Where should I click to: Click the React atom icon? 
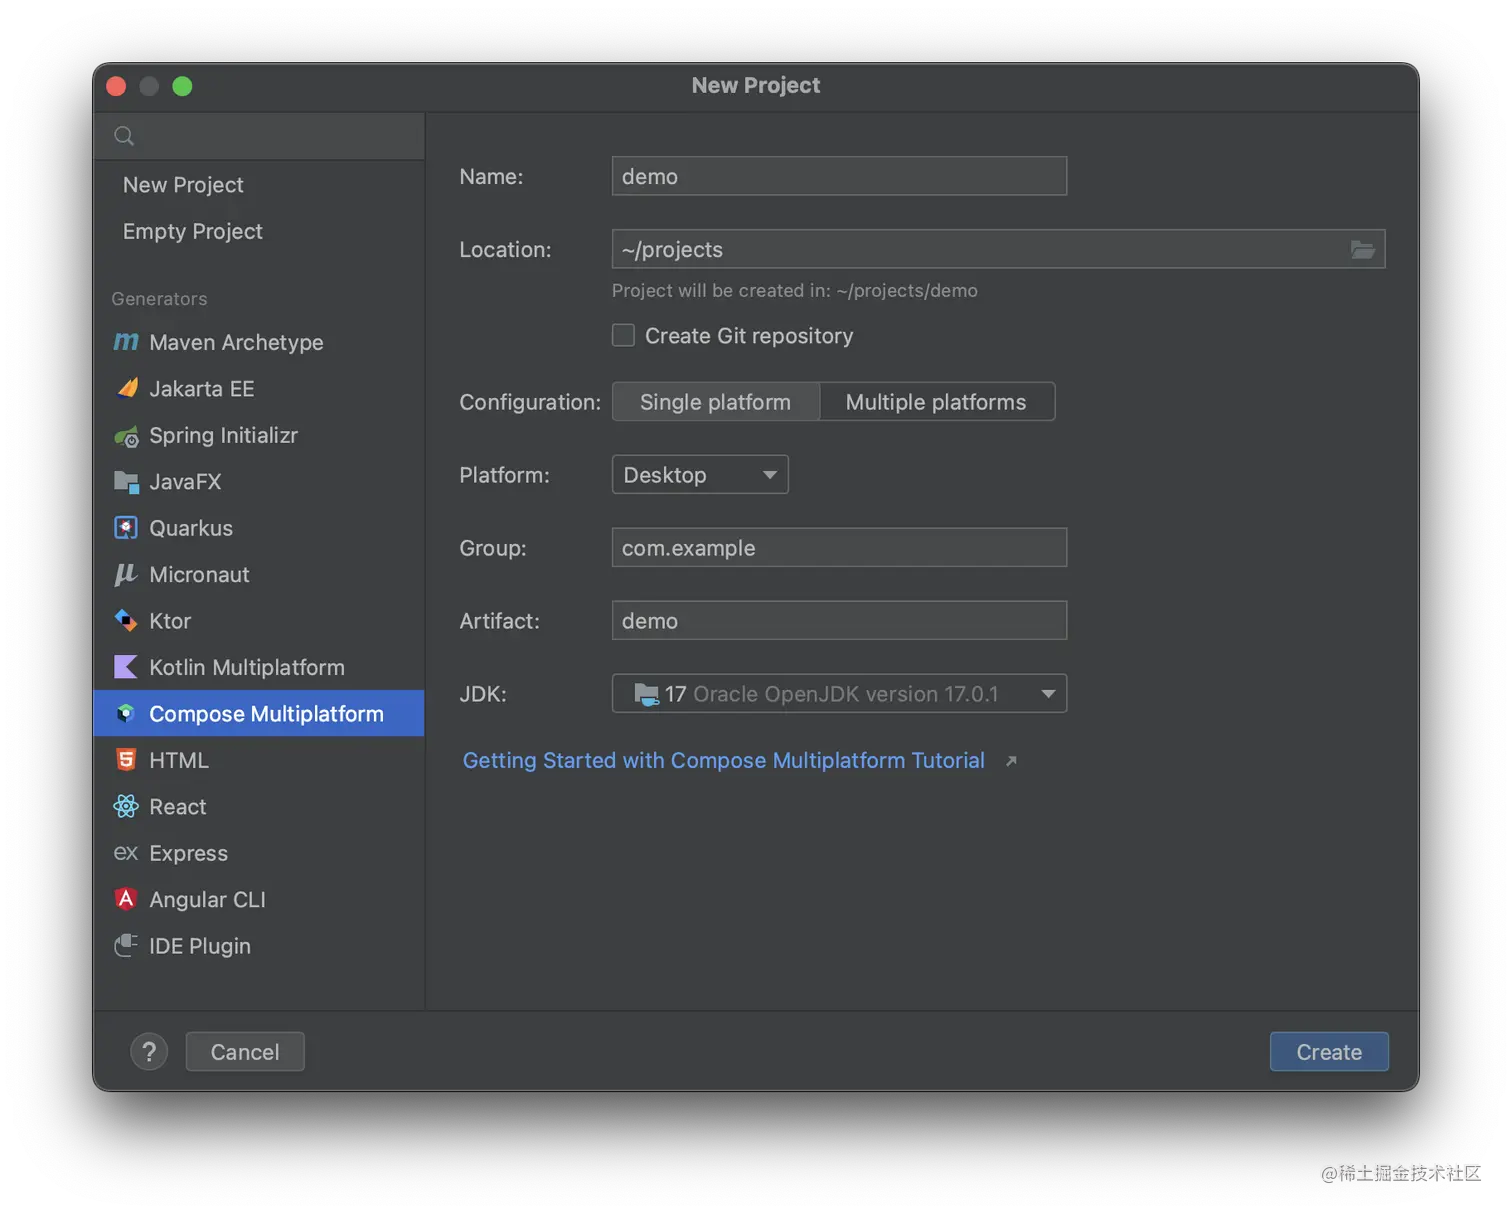(x=126, y=806)
